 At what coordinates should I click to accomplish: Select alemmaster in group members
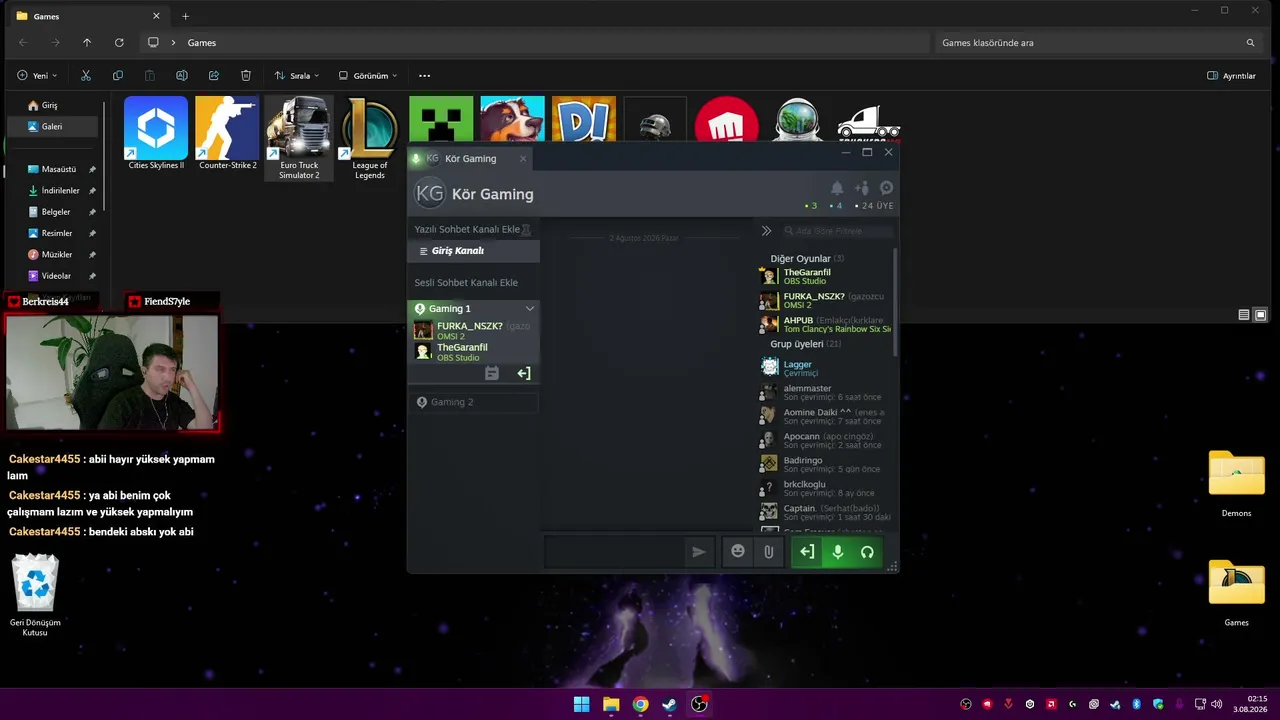824,392
